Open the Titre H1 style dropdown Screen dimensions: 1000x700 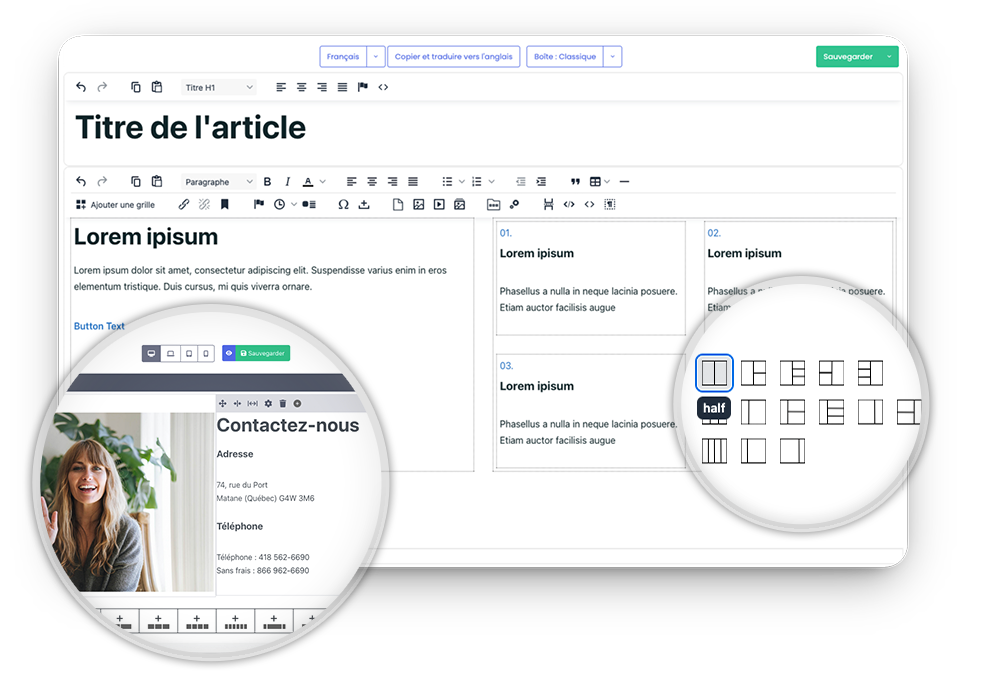click(219, 88)
